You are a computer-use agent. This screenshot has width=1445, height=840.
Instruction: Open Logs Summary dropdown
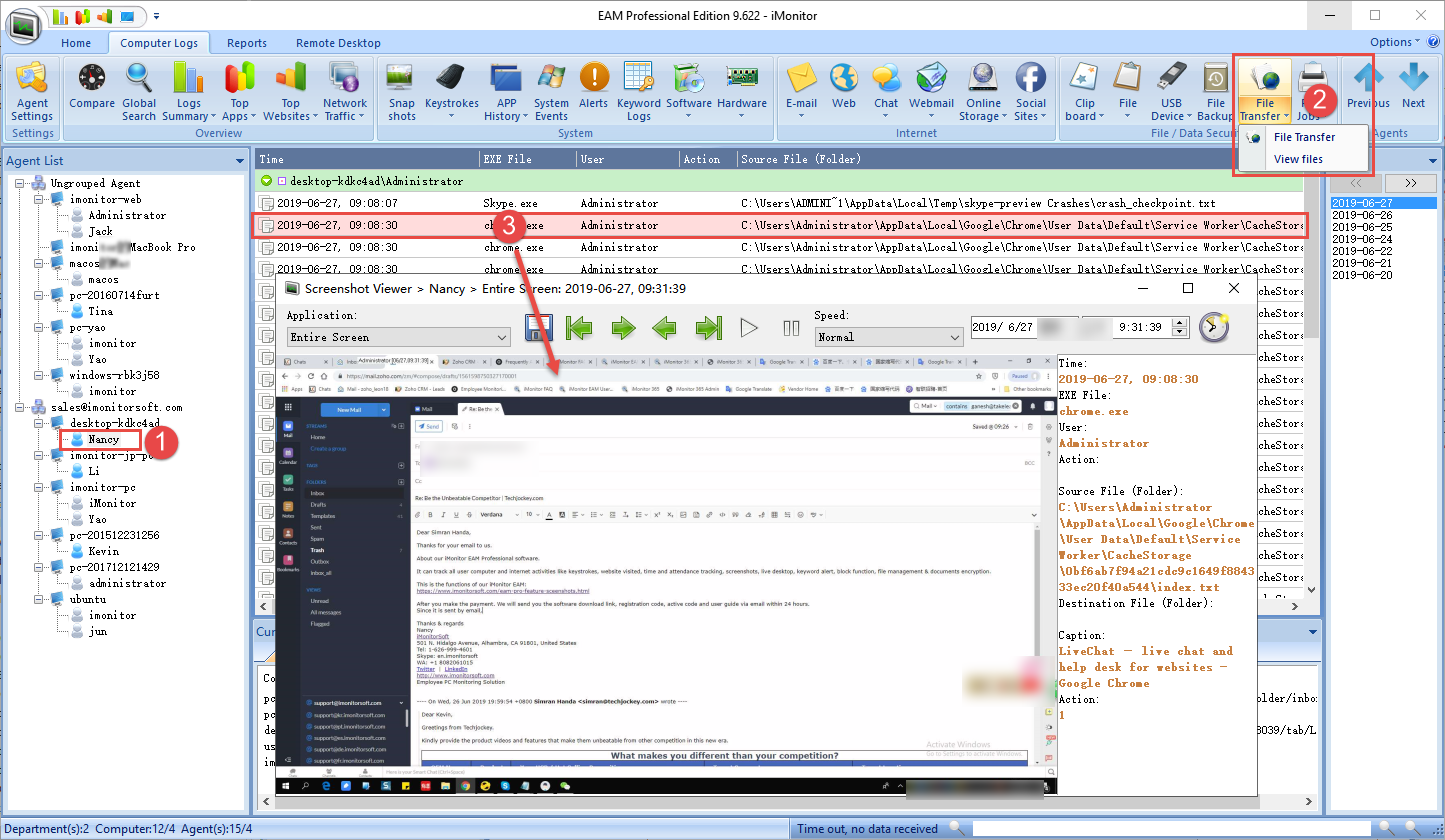point(188,91)
